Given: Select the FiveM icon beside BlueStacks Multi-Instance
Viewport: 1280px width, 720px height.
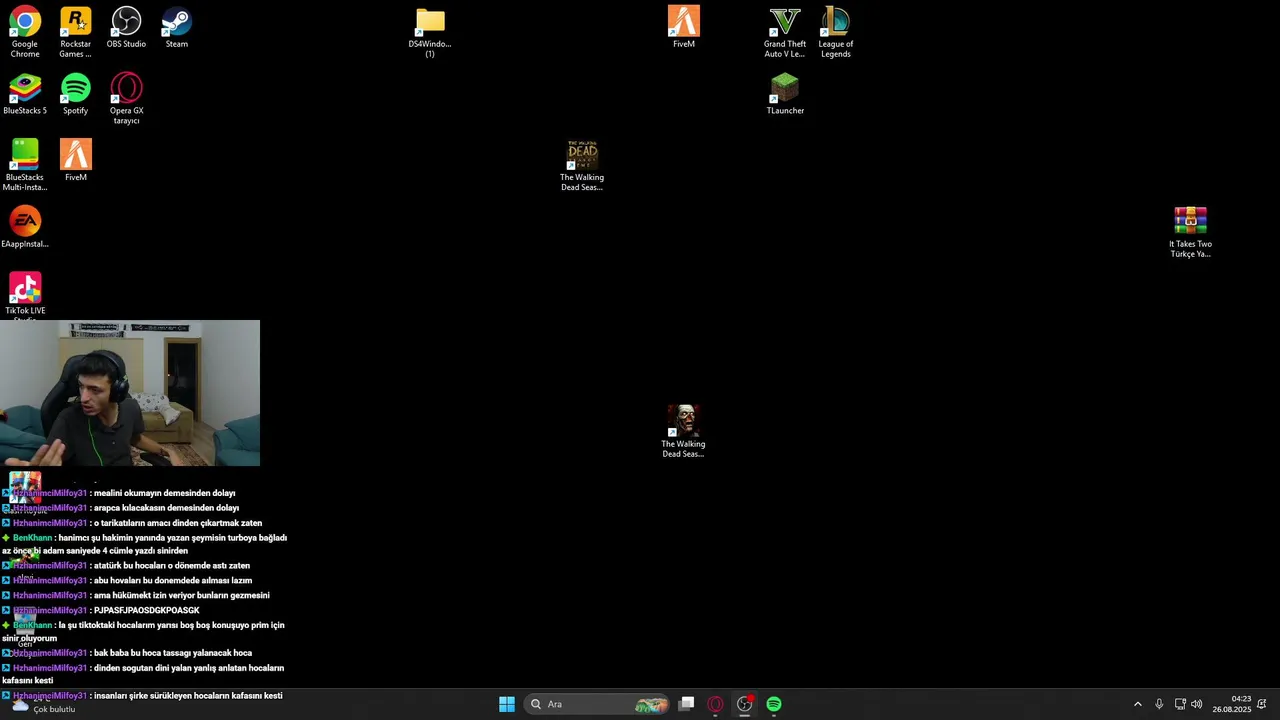Looking at the screenshot, I should pos(75,161).
